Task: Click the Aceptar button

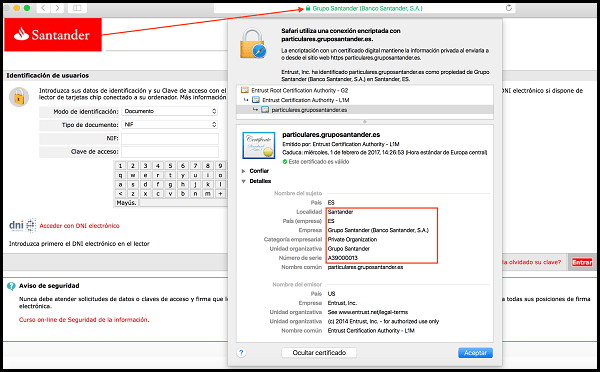Action: coord(475,352)
